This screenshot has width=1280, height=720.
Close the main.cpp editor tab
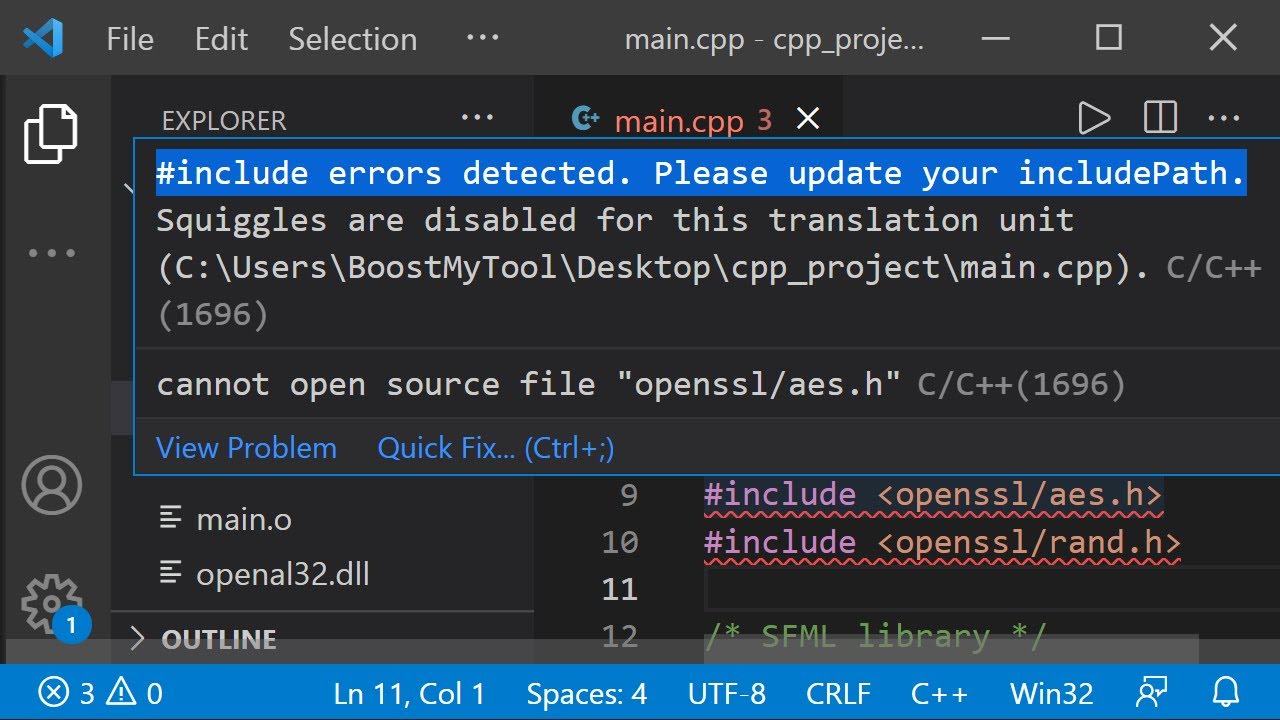pyautogui.click(x=808, y=120)
